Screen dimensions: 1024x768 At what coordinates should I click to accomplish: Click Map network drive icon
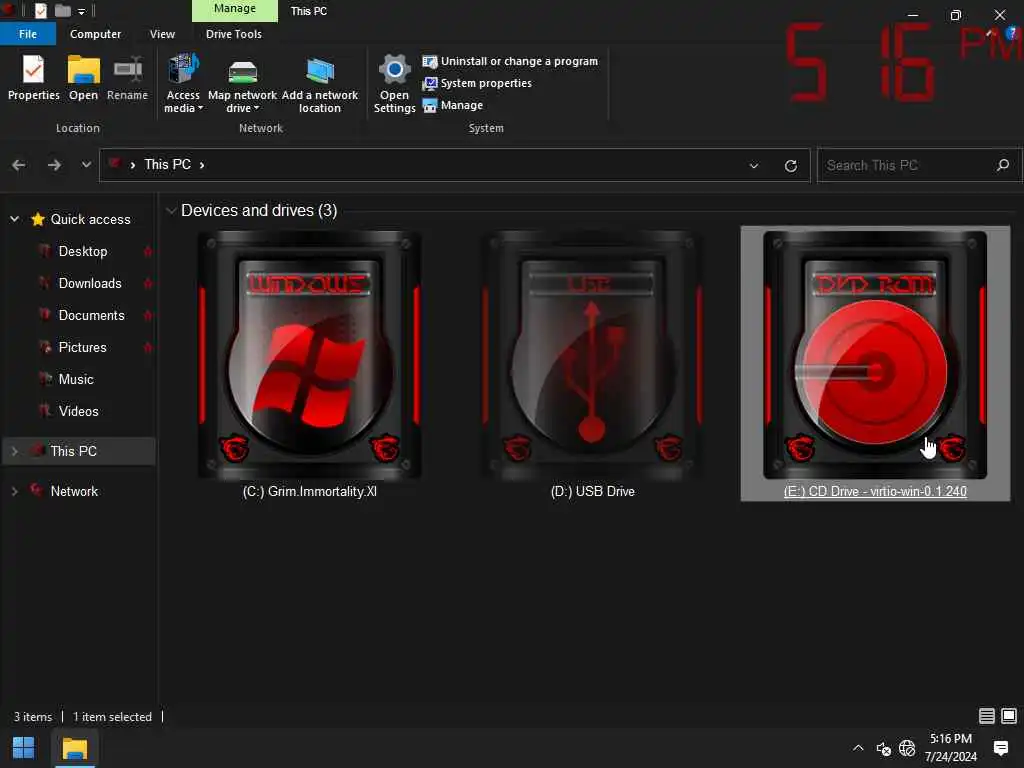(x=242, y=84)
